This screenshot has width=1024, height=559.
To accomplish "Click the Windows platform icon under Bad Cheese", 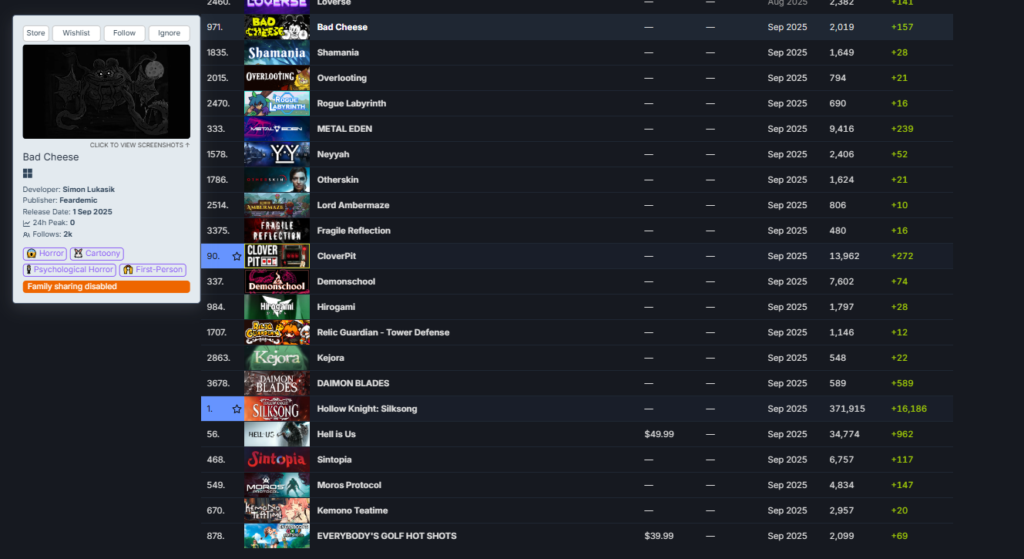I will (x=27, y=173).
